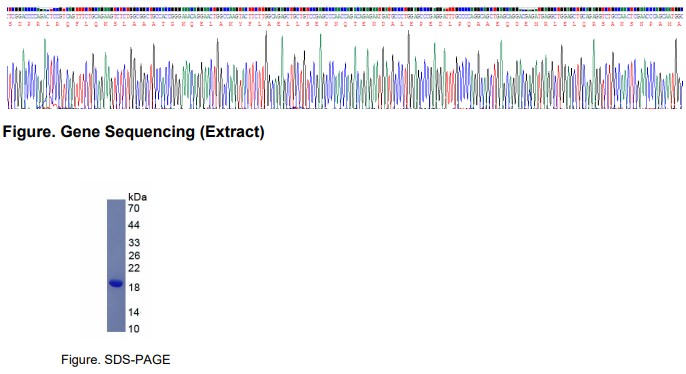Click the 70 kDa marker label
The width and height of the screenshot is (686, 374).
[134, 208]
